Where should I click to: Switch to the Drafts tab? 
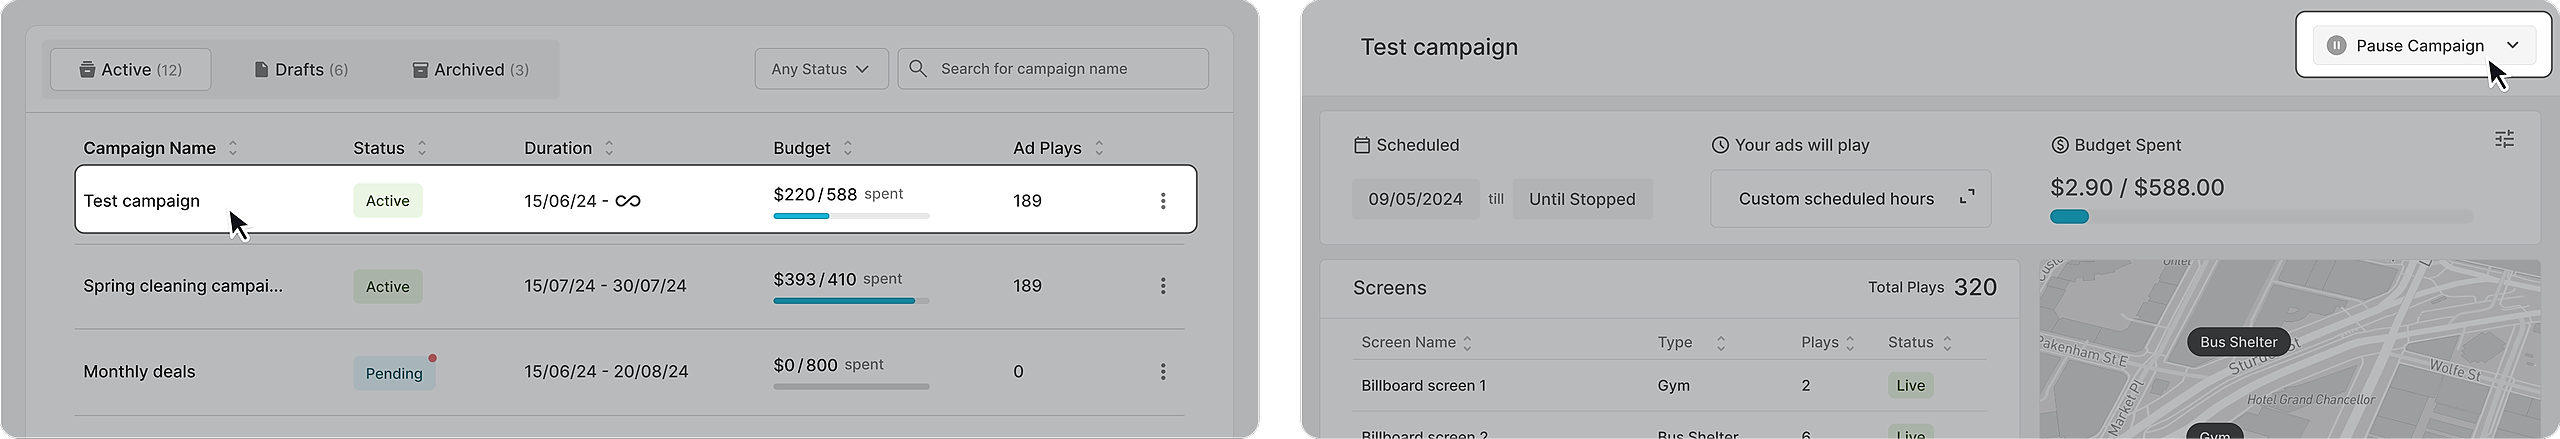pos(301,70)
